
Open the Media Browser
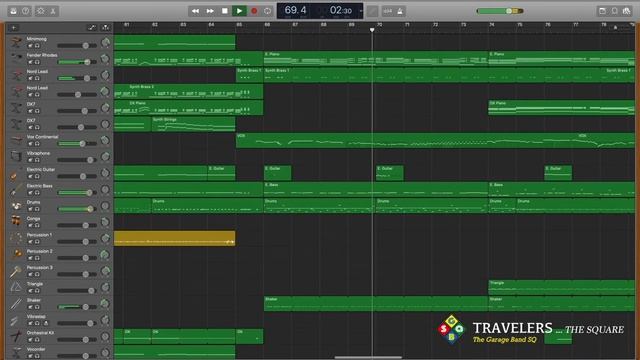627,11
